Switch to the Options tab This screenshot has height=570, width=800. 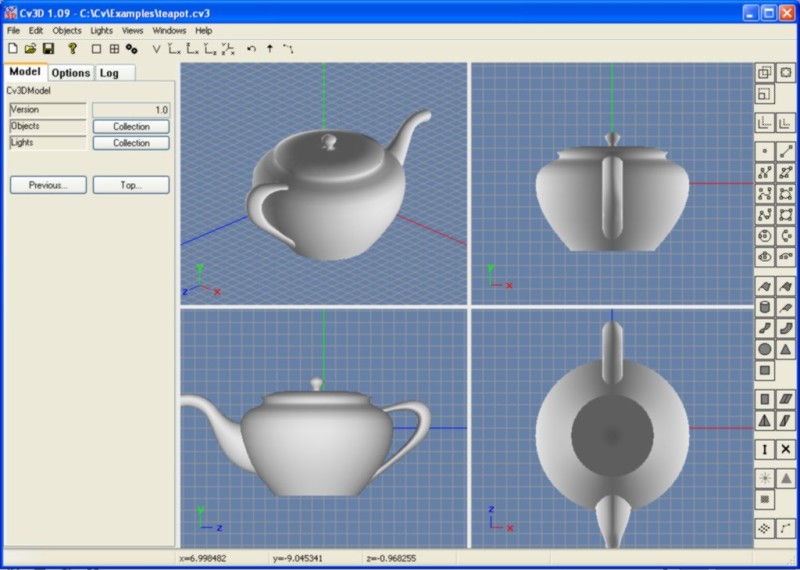tap(71, 73)
